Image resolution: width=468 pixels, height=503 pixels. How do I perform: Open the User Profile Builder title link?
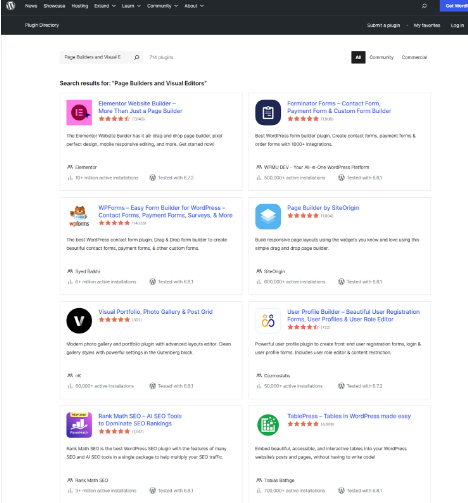(354, 315)
